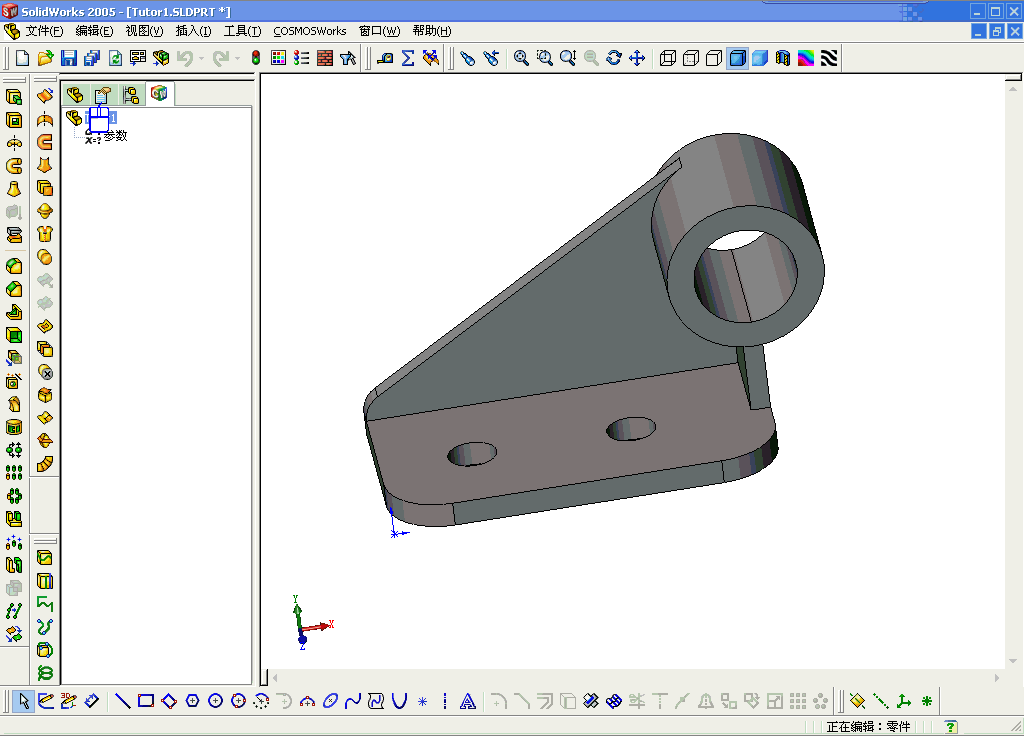Open the Undo history dropdown arrow
The height and width of the screenshot is (736, 1024).
pos(201,59)
